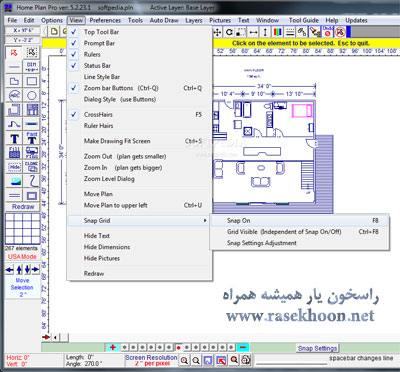Click the flashlight search icon in toolbar

(315, 32)
